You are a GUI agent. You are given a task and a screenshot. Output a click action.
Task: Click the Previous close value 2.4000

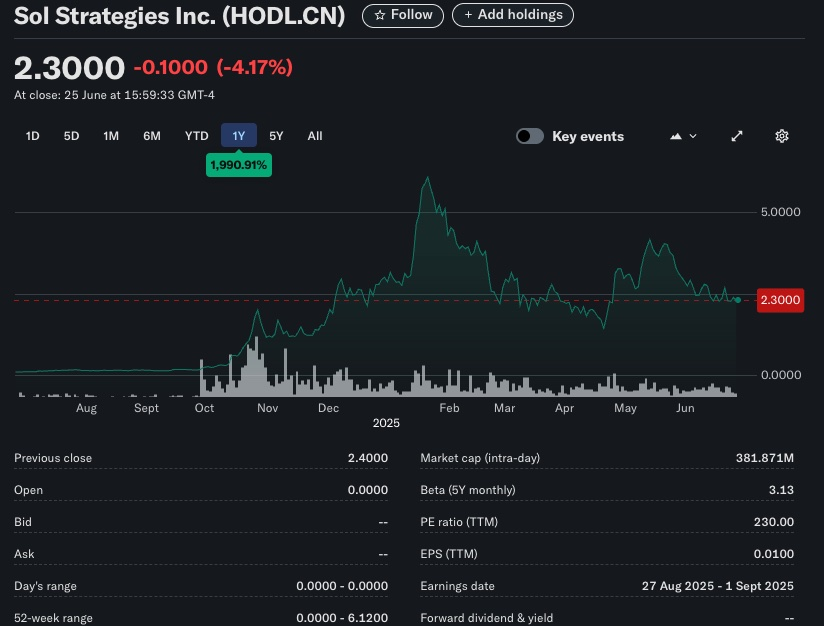point(367,458)
